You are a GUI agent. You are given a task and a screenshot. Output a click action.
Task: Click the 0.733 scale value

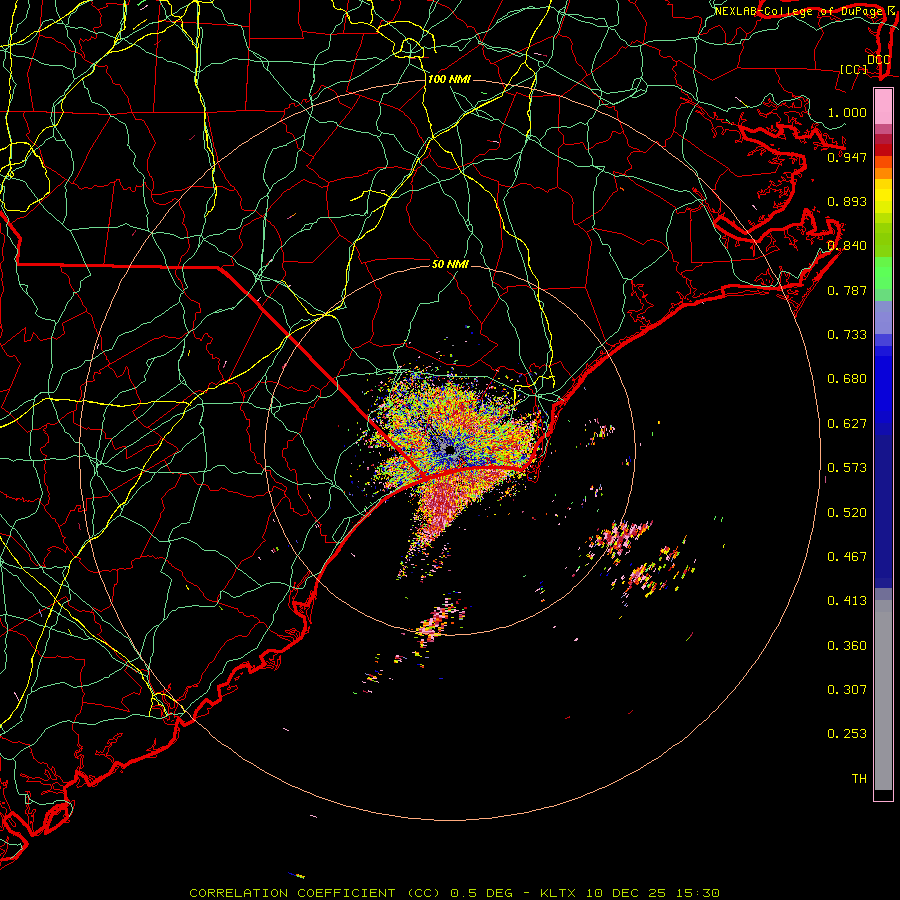coord(847,335)
